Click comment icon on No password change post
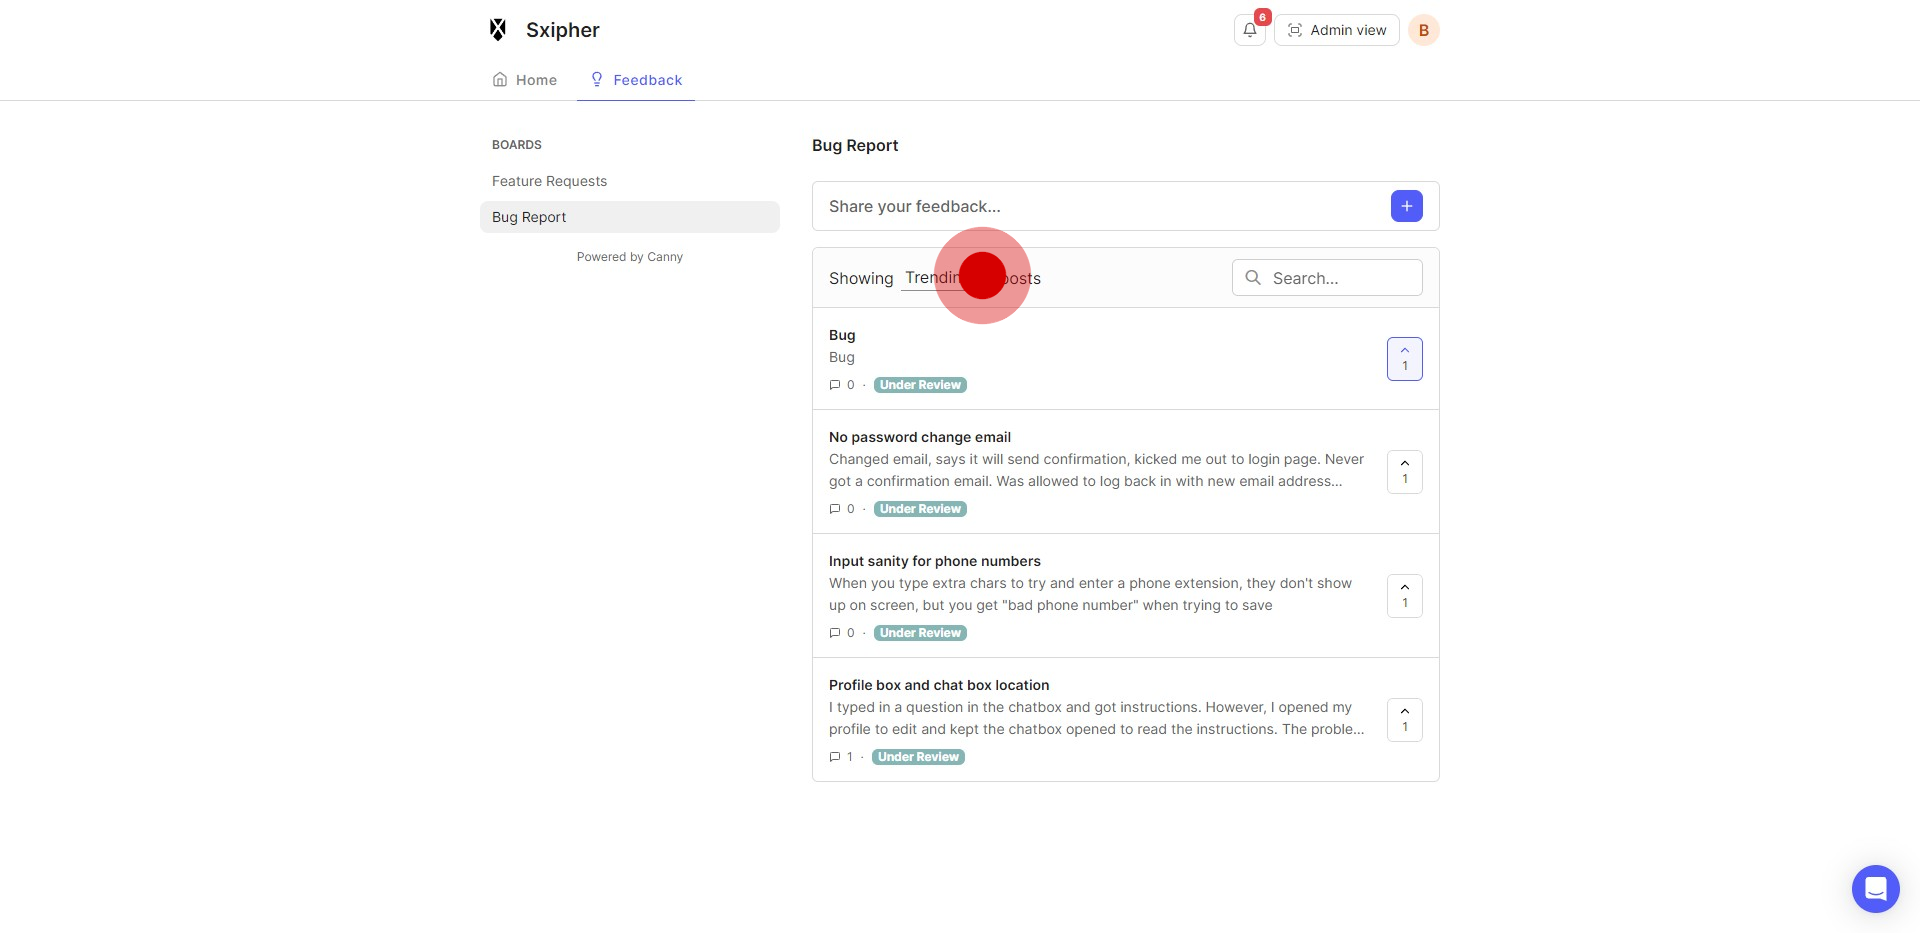The image size is (1920, 933). click(835, 509)
